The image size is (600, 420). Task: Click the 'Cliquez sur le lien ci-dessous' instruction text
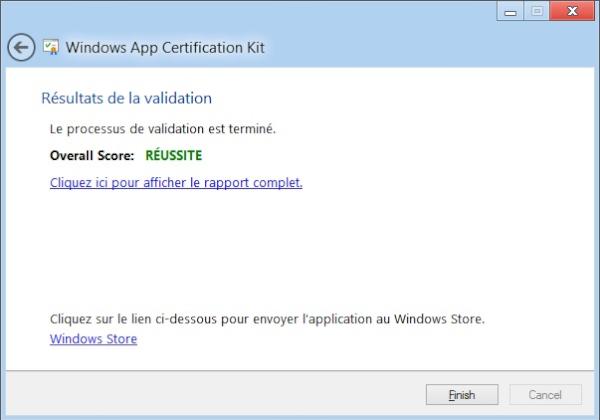pyautogui.click(x=267, y=319)
